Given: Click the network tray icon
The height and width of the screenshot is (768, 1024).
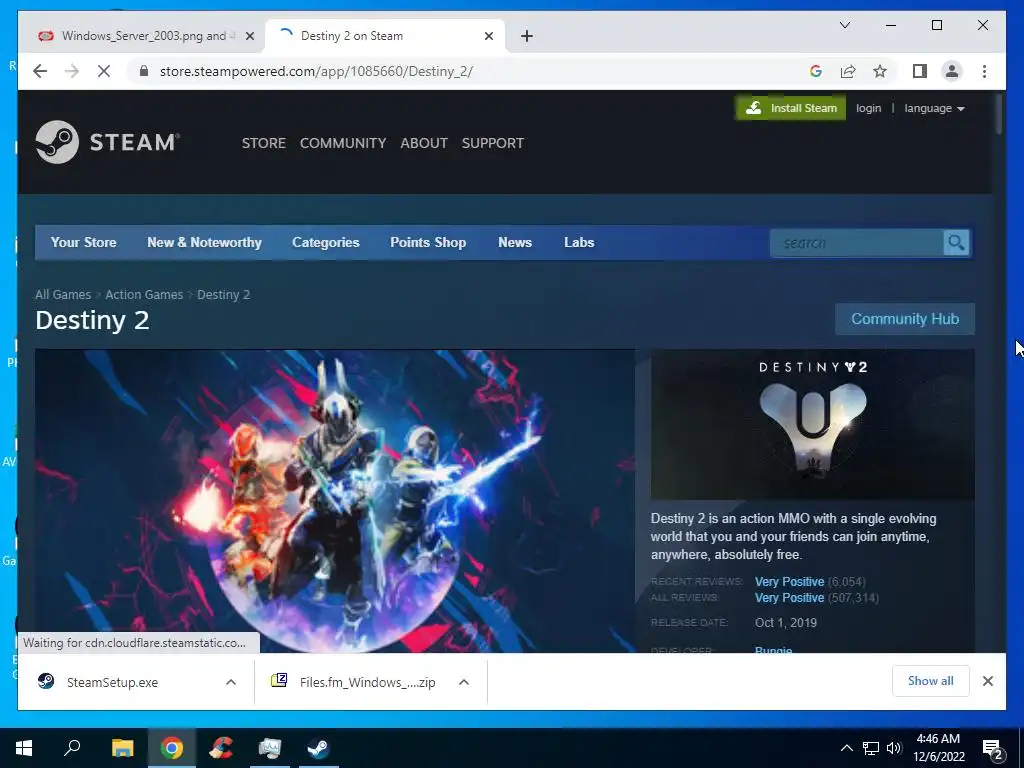Looking at the screenshot, I should [871, 748].
